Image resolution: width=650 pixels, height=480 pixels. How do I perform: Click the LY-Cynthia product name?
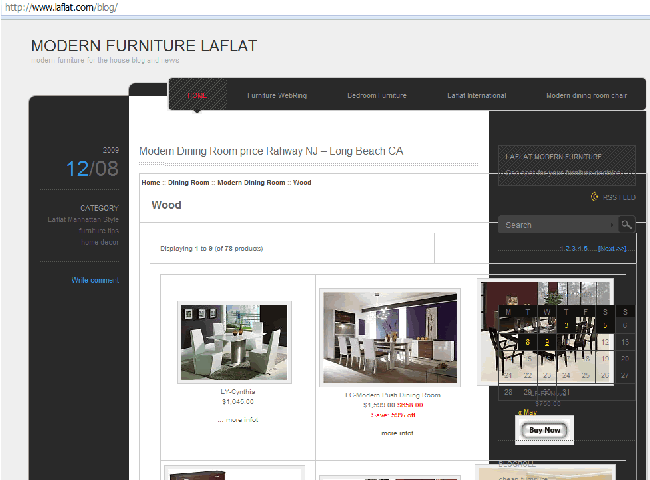point(238,392)
